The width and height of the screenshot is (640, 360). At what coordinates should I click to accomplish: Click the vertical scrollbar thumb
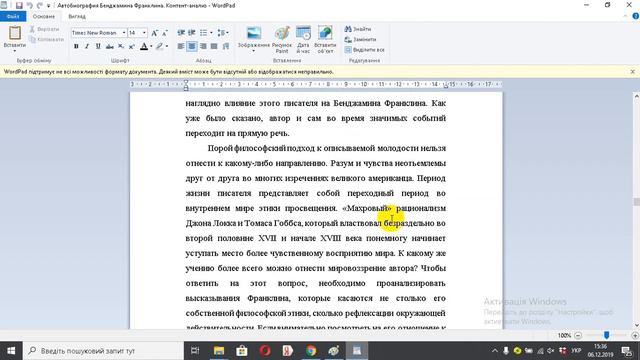(x=636, y=202)
